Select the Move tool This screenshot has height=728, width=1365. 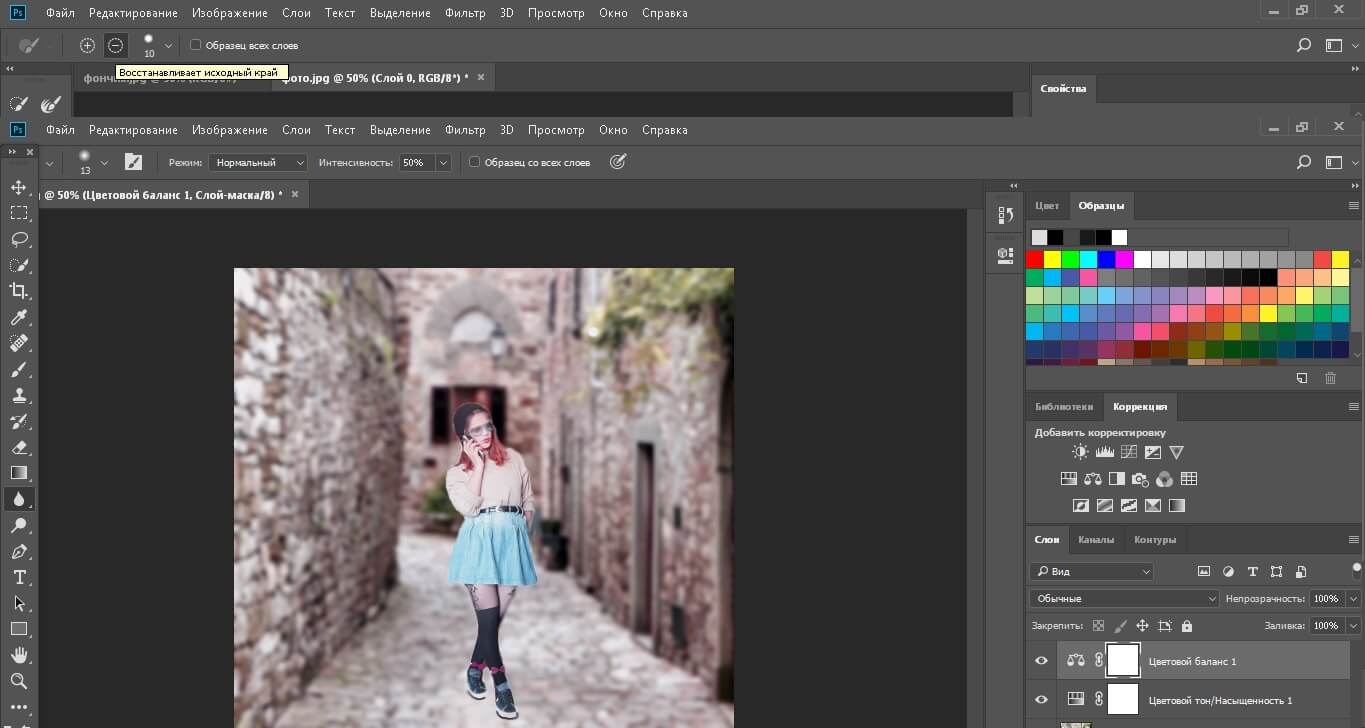[x=19, y=188]
